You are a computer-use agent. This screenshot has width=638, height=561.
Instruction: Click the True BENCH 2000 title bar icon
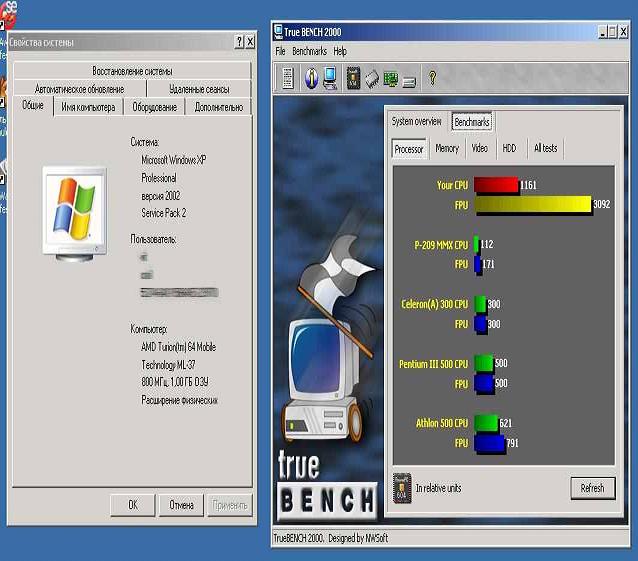[278, 32]
